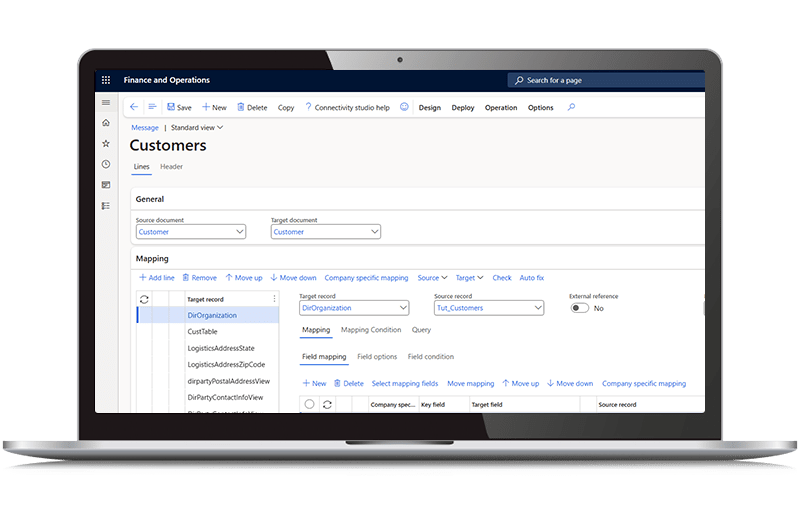Open Workspaces icon in sidebar

pos(106,185)
